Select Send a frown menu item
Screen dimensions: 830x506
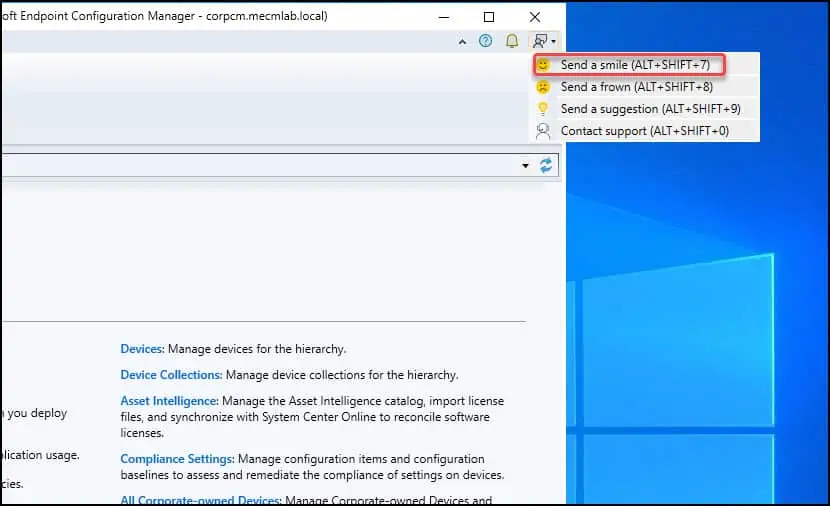tap(644, 87)
